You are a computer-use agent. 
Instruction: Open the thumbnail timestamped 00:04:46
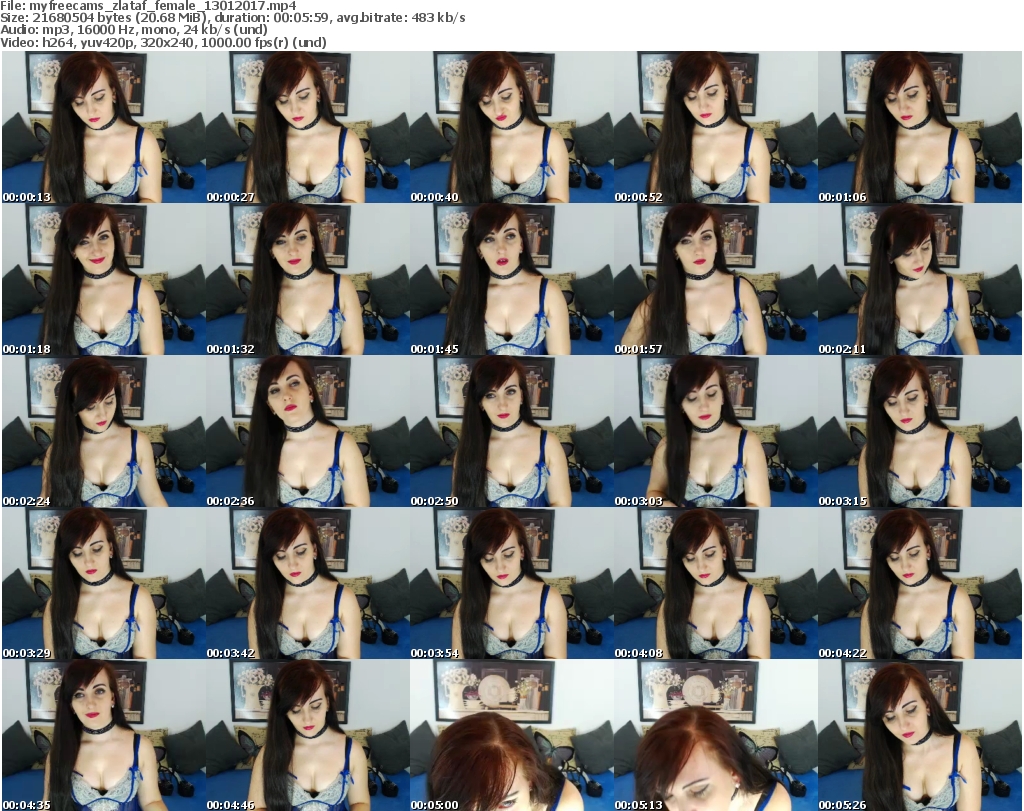coord(308,735)
